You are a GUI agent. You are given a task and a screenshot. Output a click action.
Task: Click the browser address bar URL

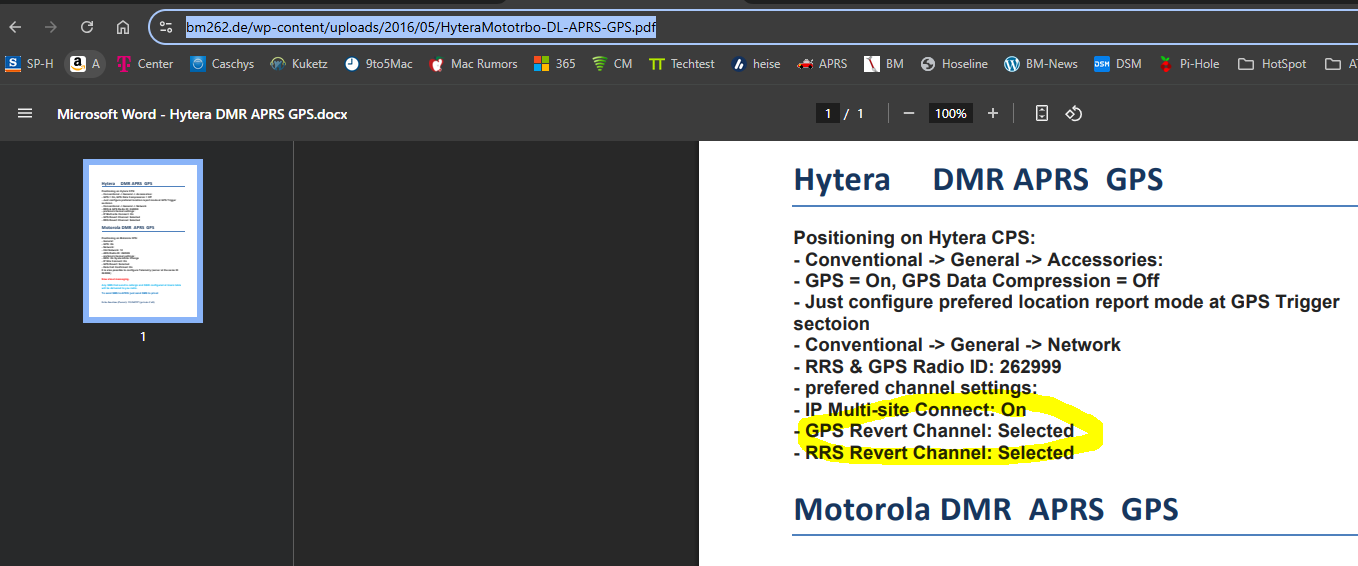(421, 27)
